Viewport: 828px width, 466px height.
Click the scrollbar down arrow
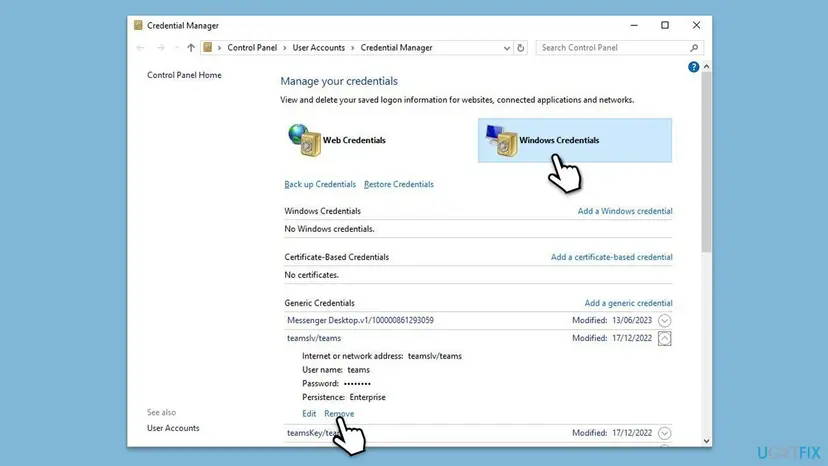[x=707, y=441]
